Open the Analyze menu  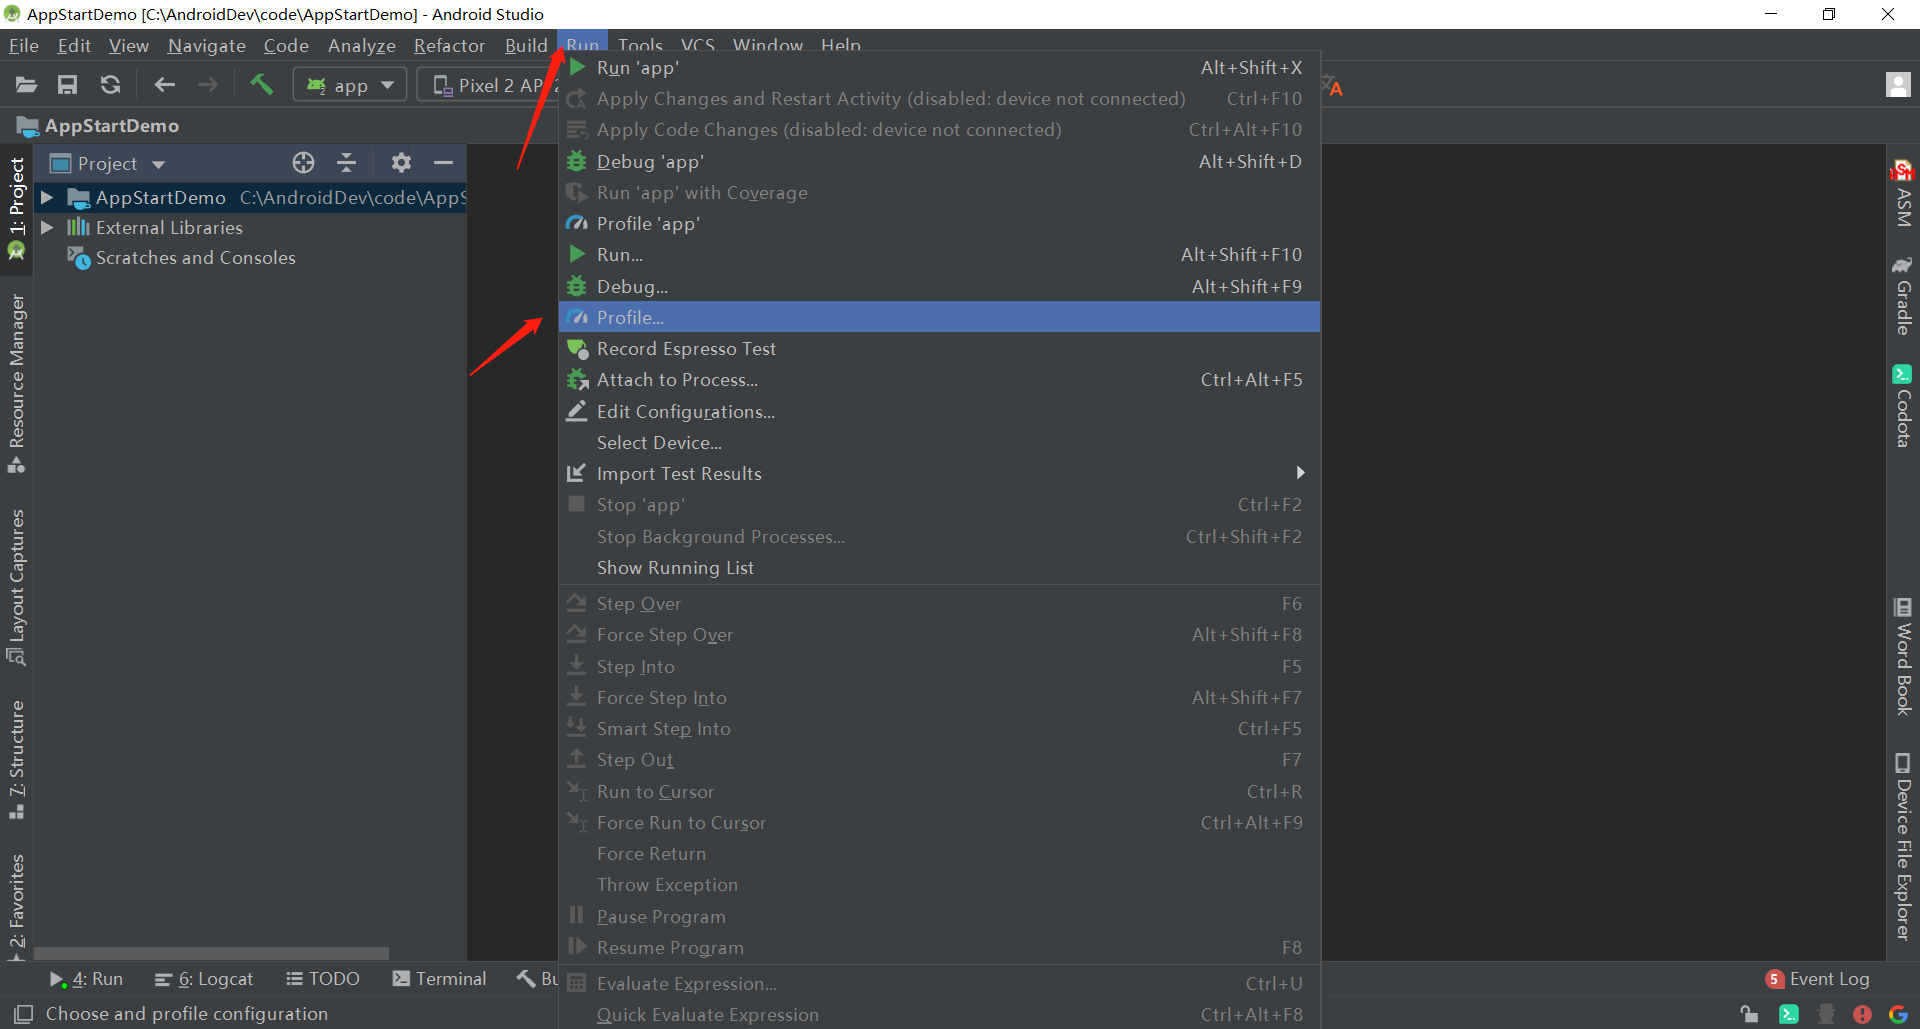click(362, 45)
